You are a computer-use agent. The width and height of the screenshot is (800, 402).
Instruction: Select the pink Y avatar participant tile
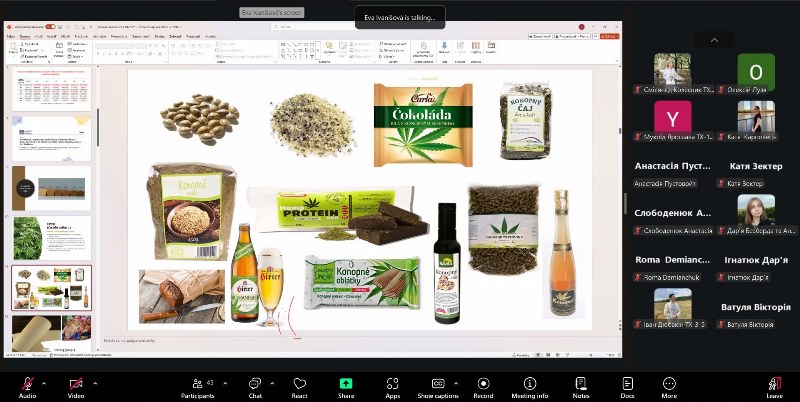coord(673,119)
